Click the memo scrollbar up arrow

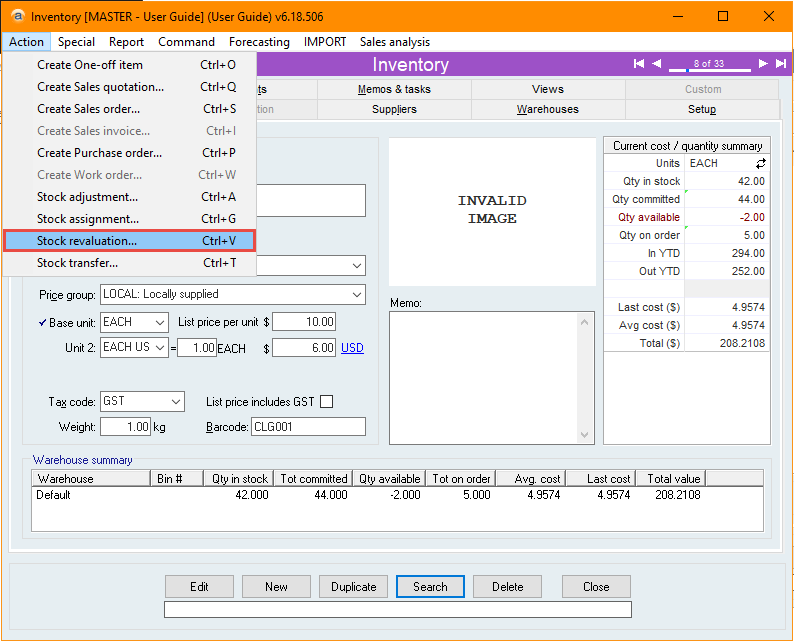tap(584, 322)
